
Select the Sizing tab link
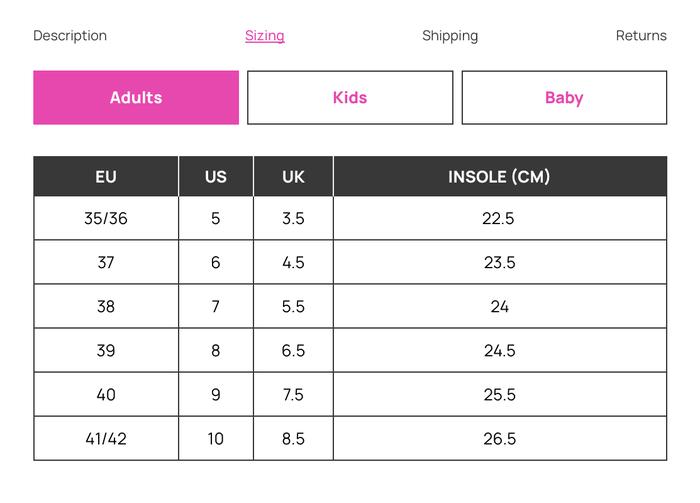(x=265, y=36)
